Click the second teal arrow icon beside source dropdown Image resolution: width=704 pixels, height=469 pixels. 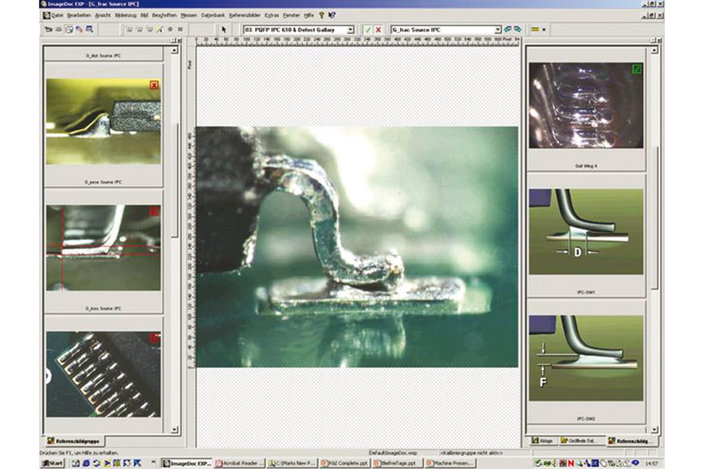(518, 29)
